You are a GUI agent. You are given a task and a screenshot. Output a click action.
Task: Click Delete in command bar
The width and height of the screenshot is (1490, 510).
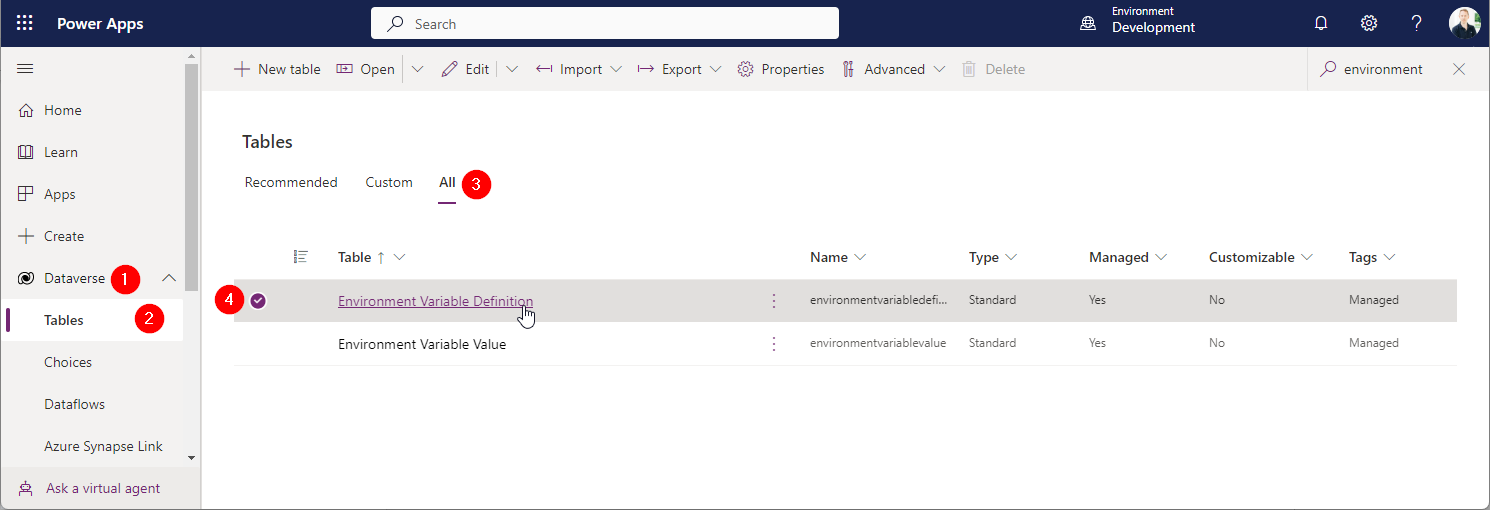click(x=994, y=69)
